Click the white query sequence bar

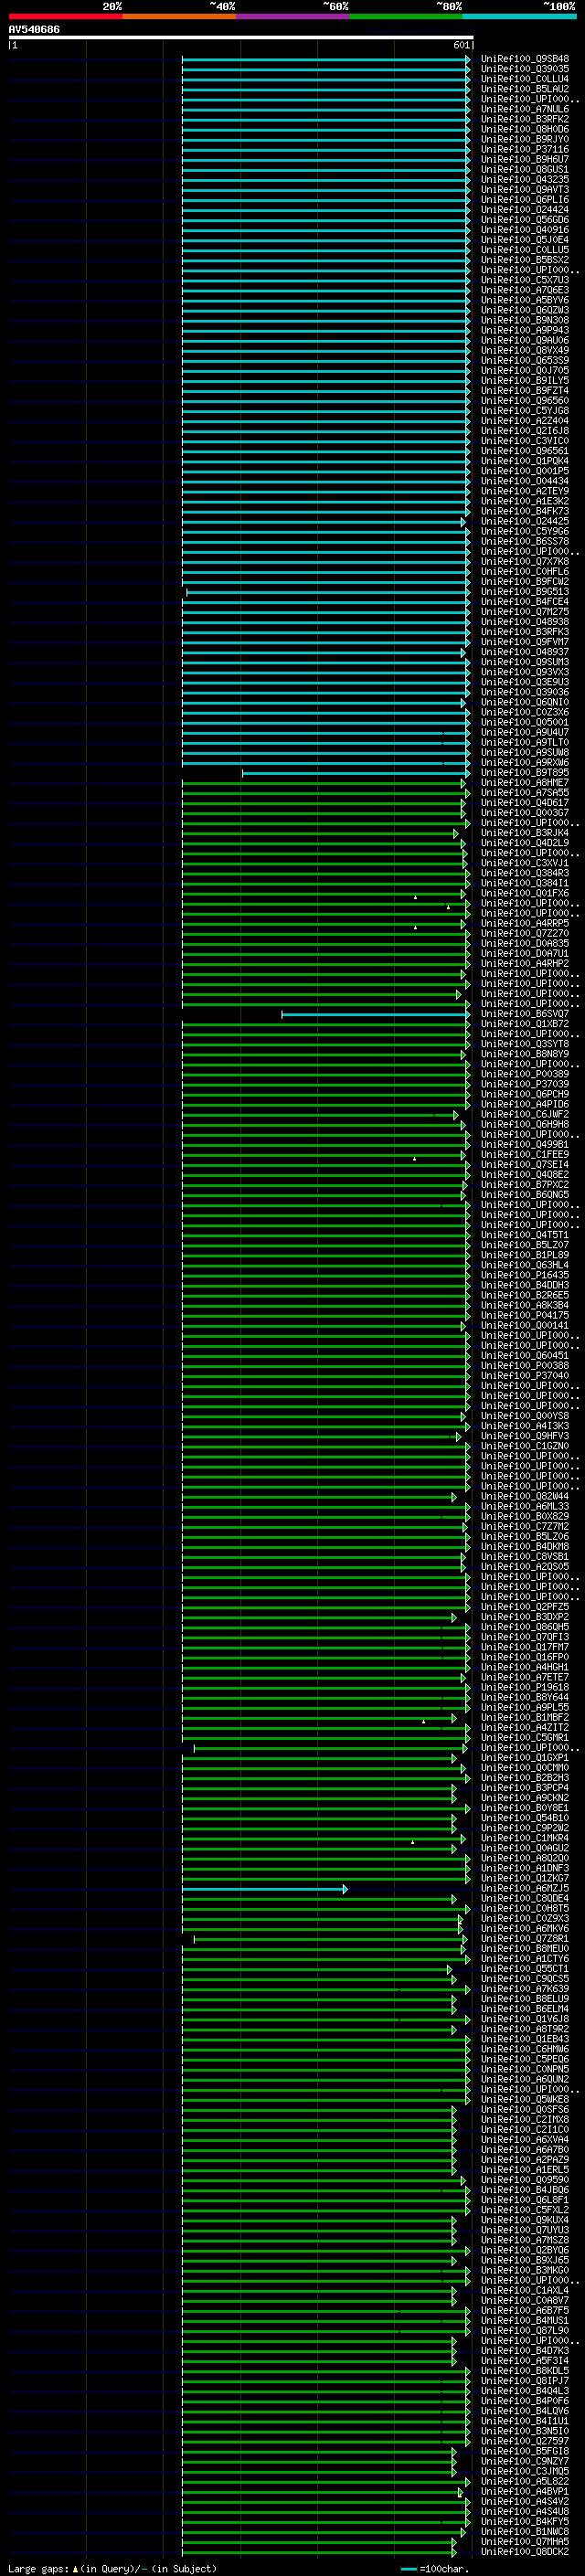240,37
